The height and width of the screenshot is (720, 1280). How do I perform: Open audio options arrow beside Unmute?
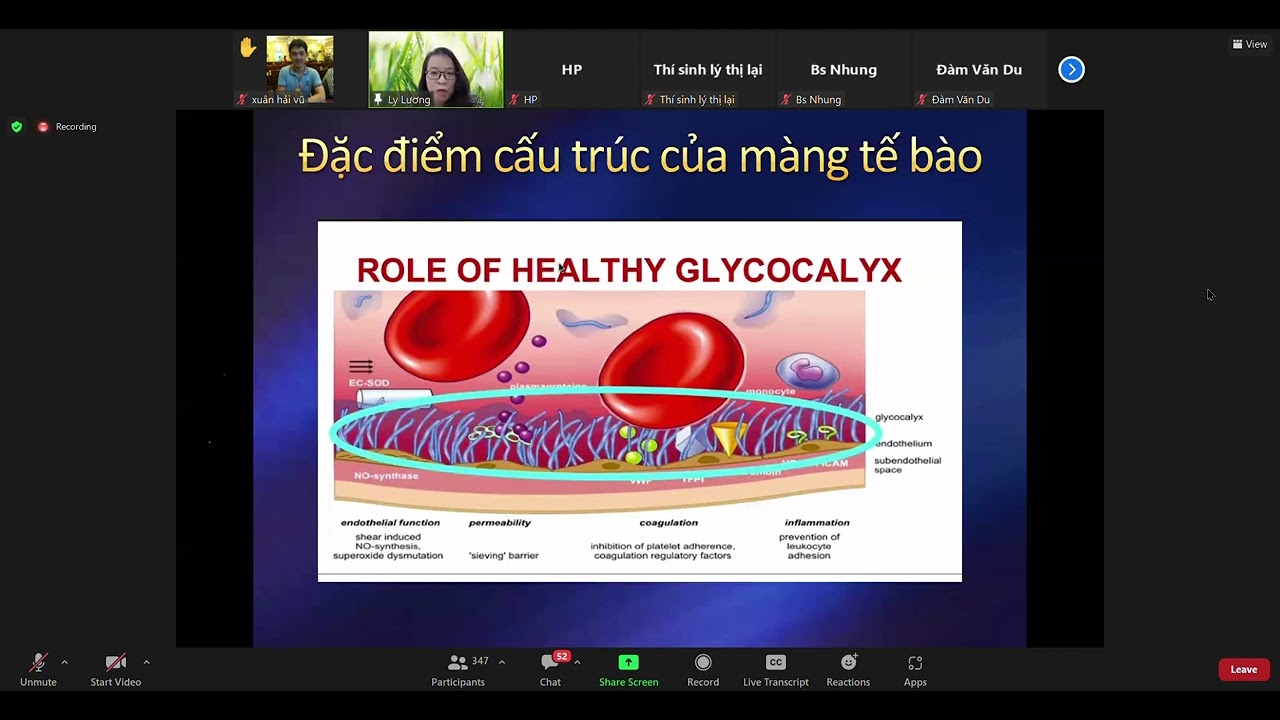(64, 662)
